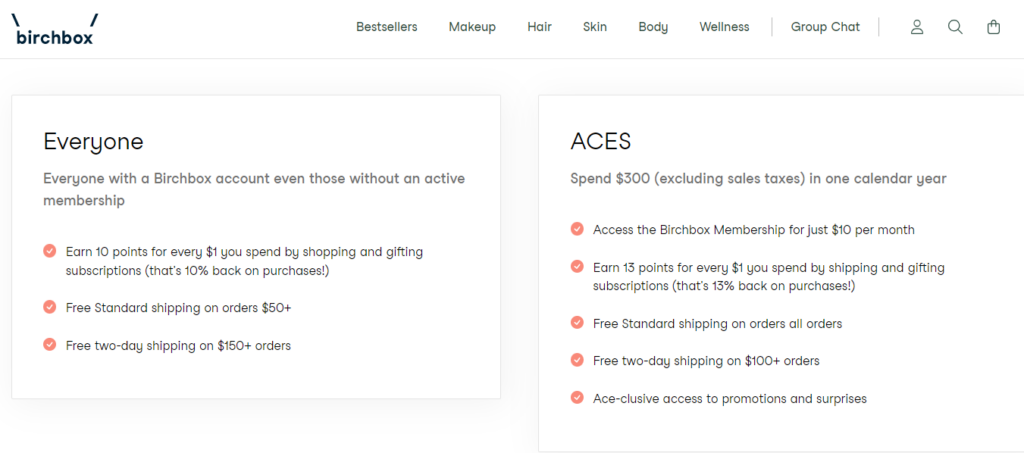This screenshot has width=1024, height=453.
Task: Click the ACES card heading
Action: [x=601, y=141]
